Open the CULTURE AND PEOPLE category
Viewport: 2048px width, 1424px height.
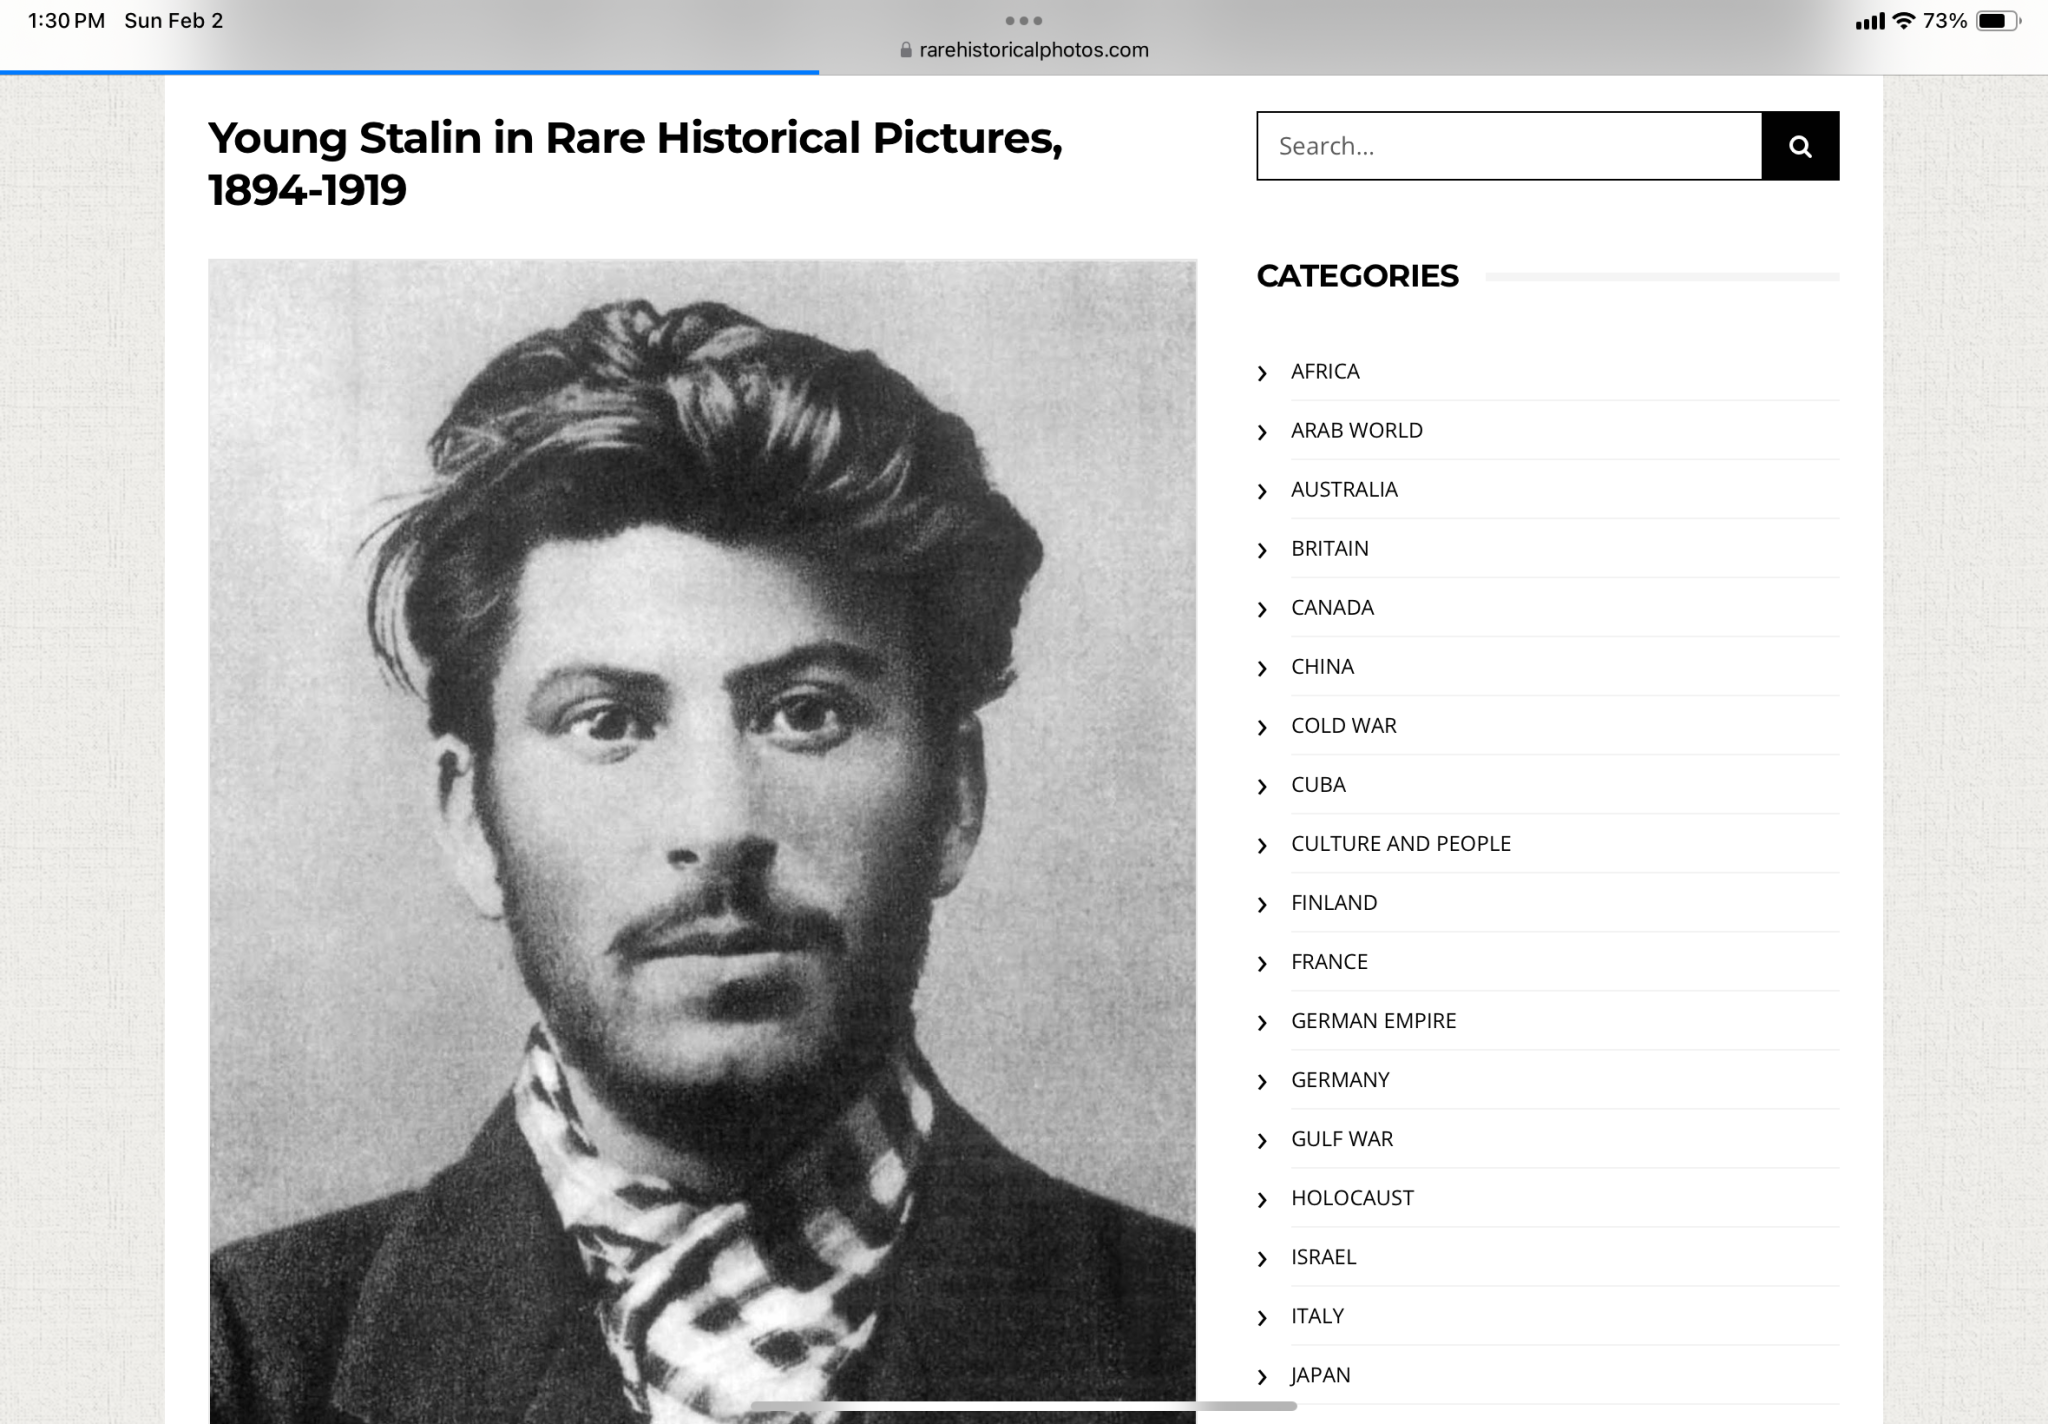pyautogui.click(x=1400, y=843)
